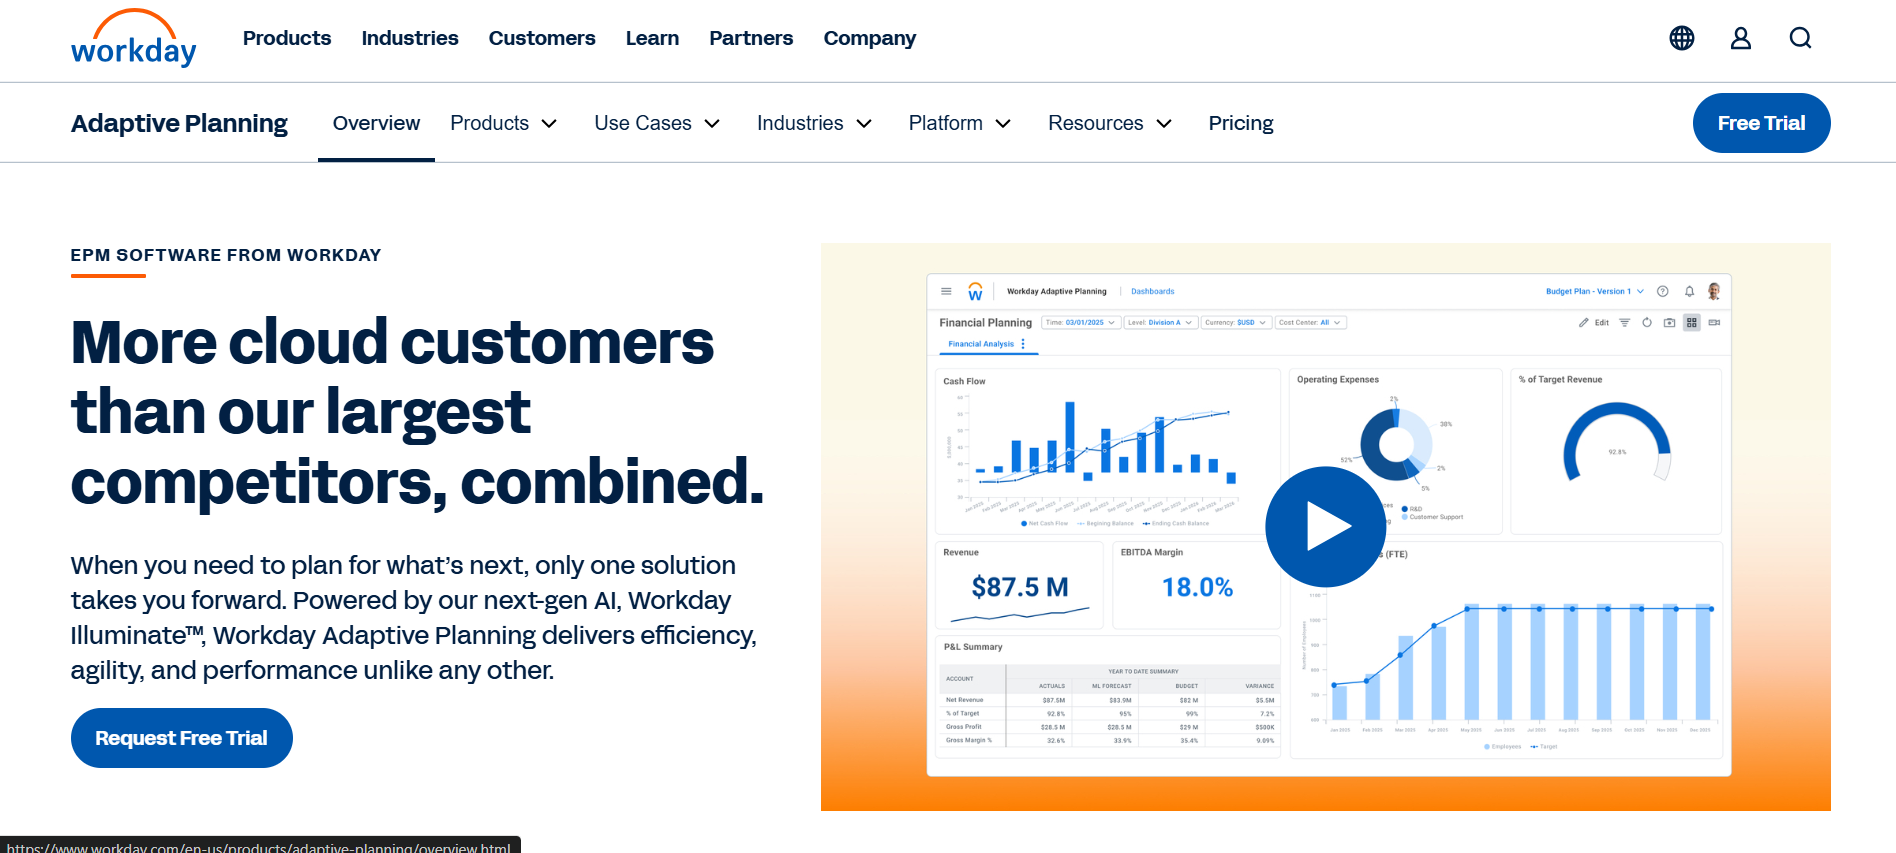Click the Revenue $87.5 M value
Viewport: 1896px width, 853px height.
tap(1020, 587)
